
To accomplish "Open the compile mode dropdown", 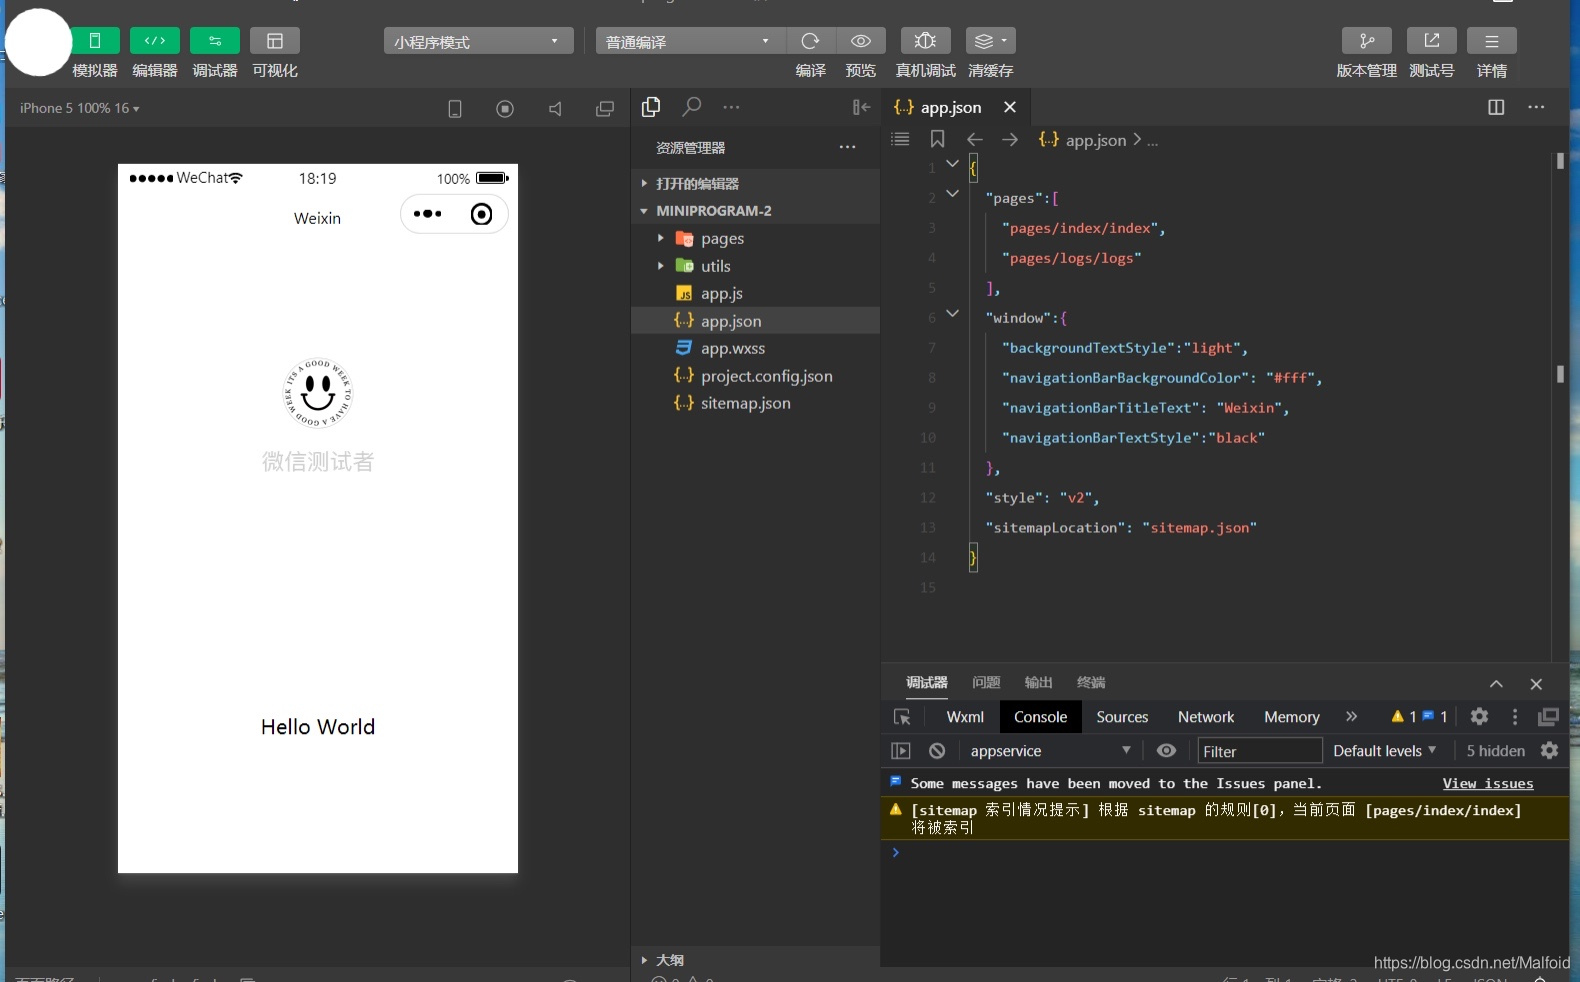I will click(690, 41).
